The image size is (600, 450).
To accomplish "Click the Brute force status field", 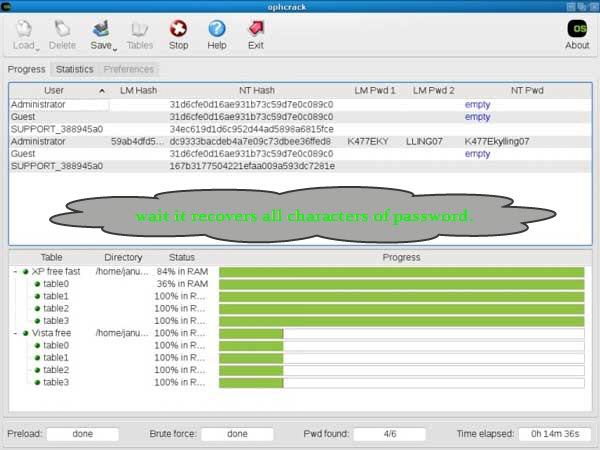I will [237, 434].
